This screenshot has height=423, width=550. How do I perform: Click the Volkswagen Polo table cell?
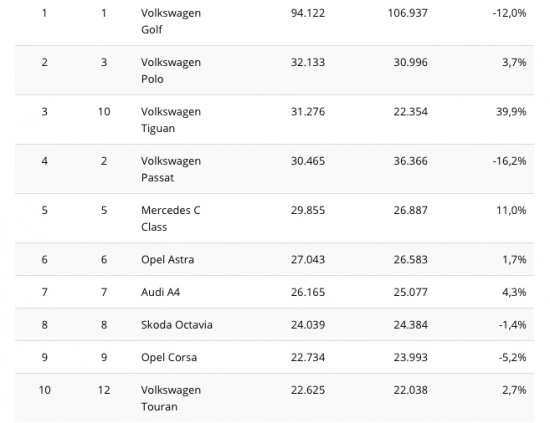(171, 70)
